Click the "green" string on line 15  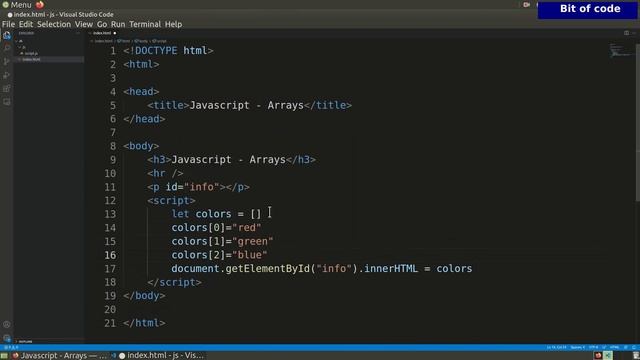253,241
